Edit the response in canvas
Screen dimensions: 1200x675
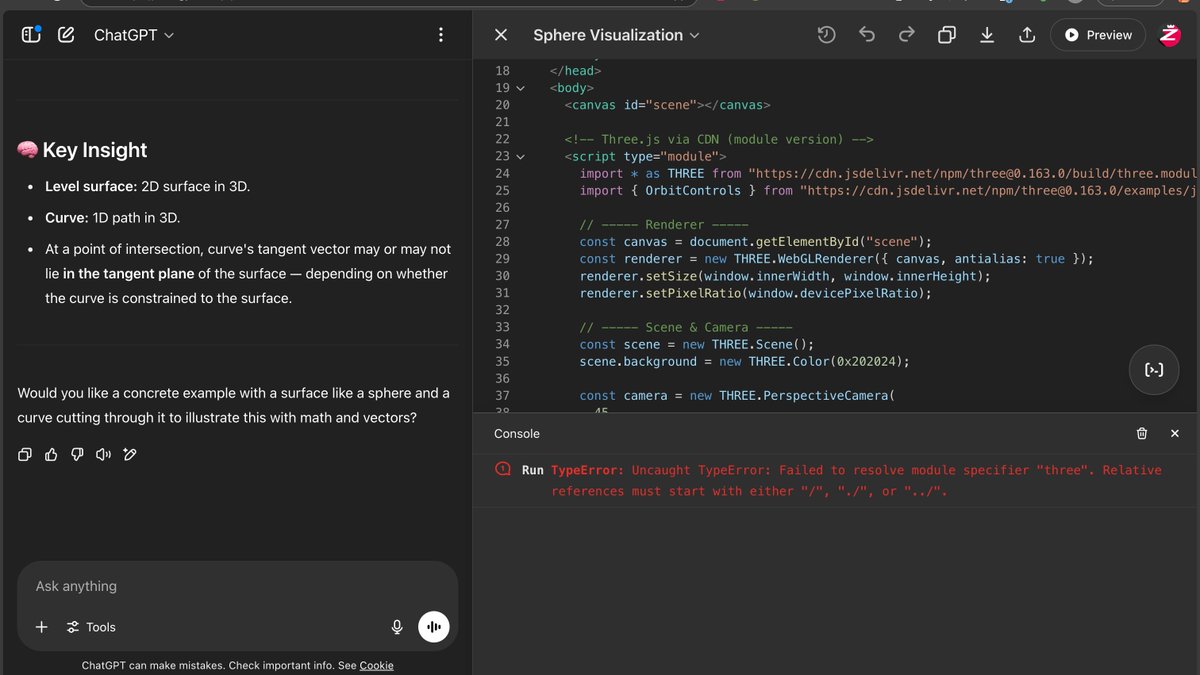(x=129, y=455)
